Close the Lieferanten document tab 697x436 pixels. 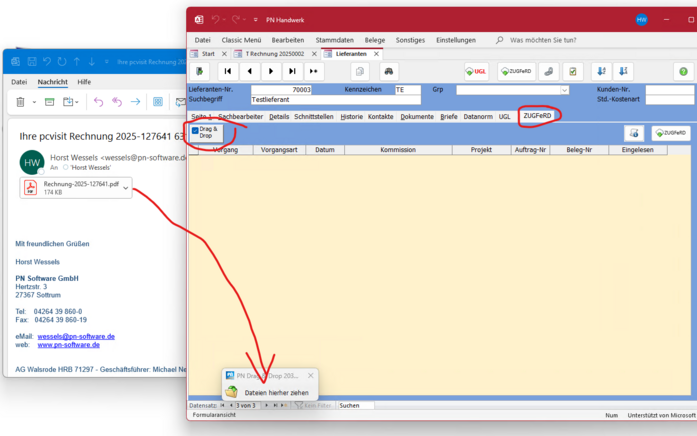coord(377,54)
